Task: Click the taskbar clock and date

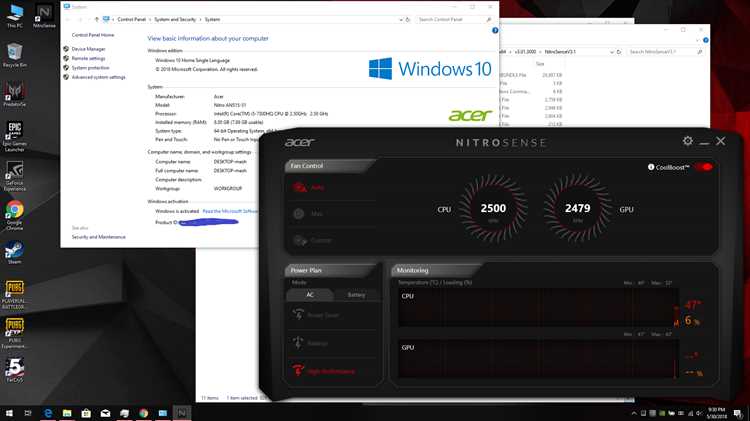Action: click(x=716, y=413)
